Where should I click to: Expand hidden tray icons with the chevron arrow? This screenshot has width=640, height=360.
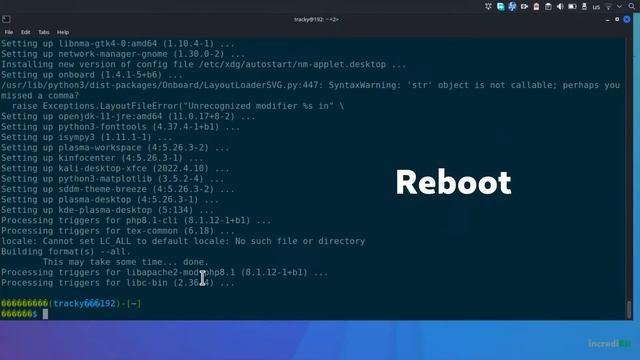click(x=620, y=7)
